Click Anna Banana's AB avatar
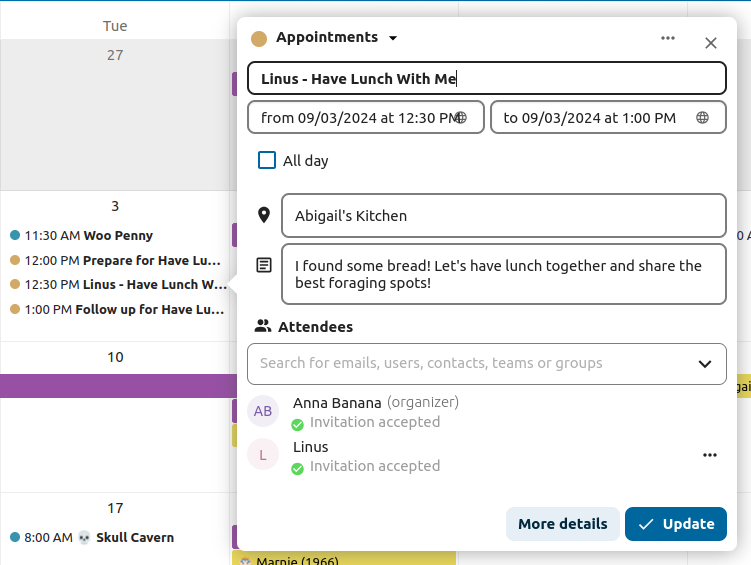751x565 pixels. 263,411
